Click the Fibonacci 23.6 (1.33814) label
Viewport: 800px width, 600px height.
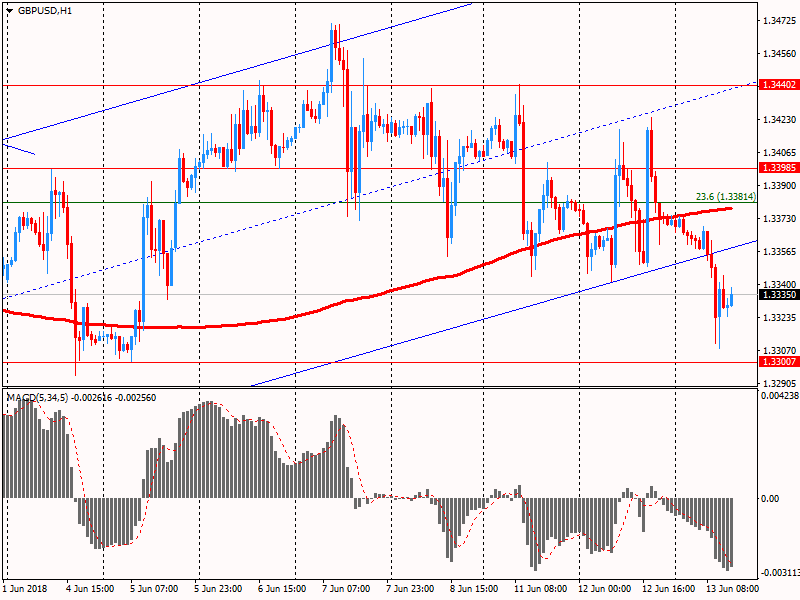point(726,197)
